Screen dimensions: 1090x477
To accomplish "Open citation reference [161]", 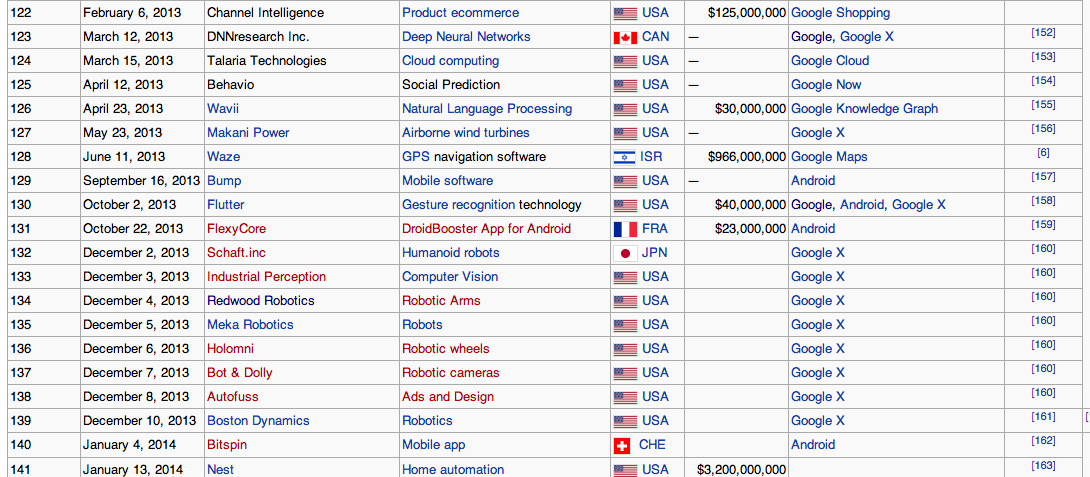I will click(x=1043, y=417).
